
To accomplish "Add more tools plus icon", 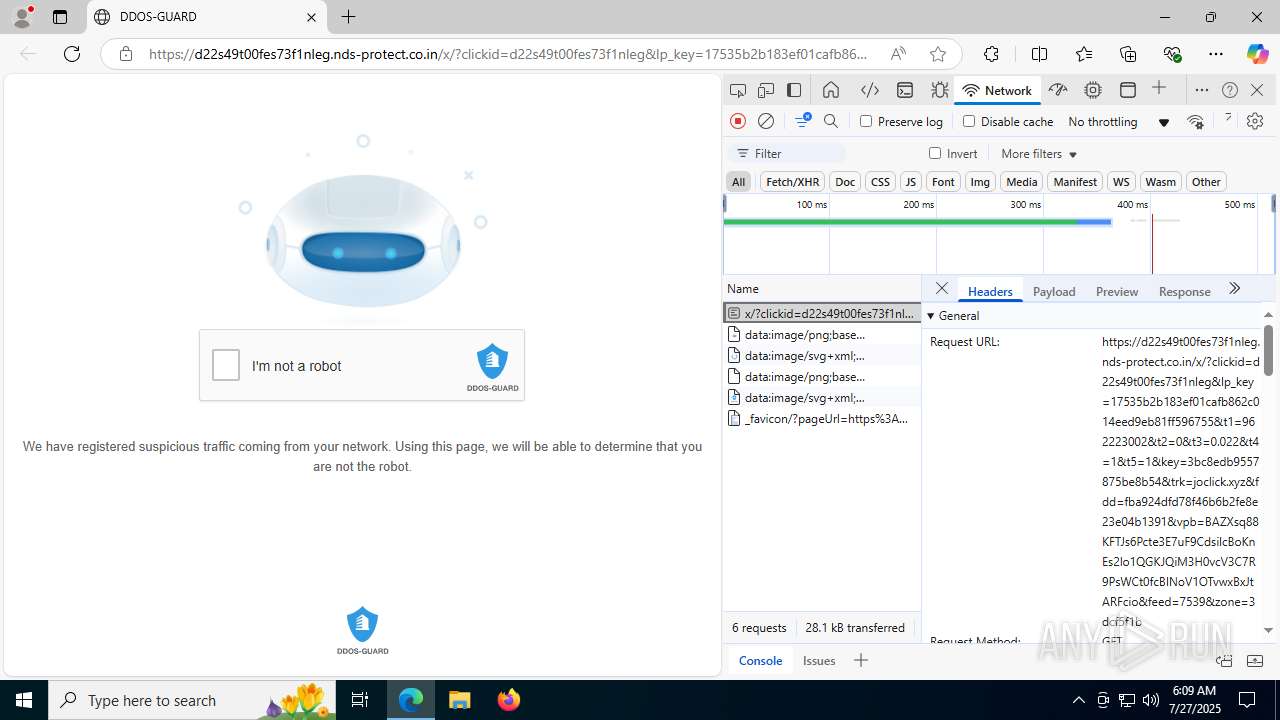I will [x=1159, y=89].
